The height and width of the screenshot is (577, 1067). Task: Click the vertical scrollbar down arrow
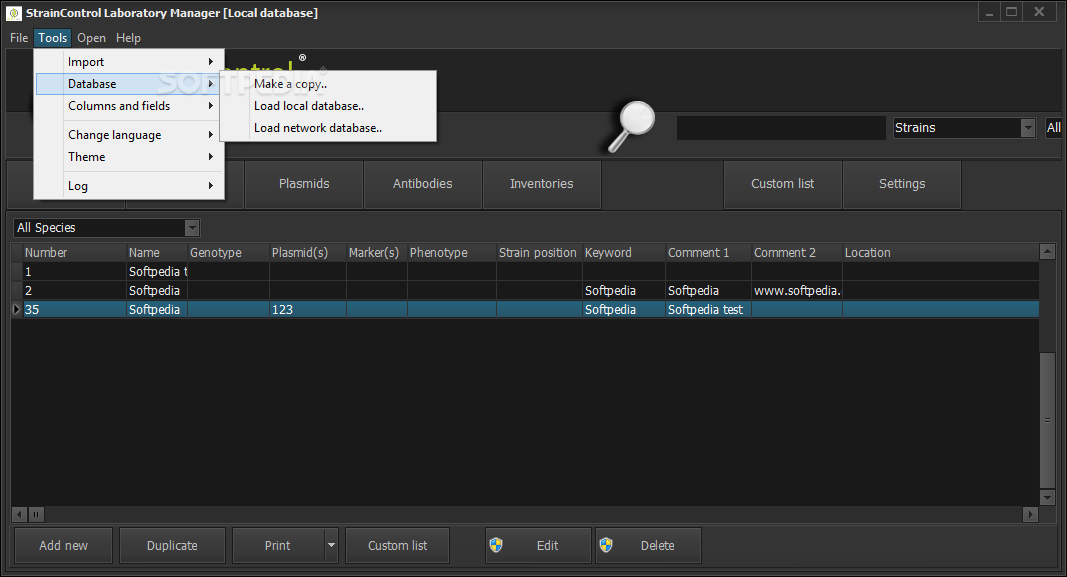click(1047, 498)
